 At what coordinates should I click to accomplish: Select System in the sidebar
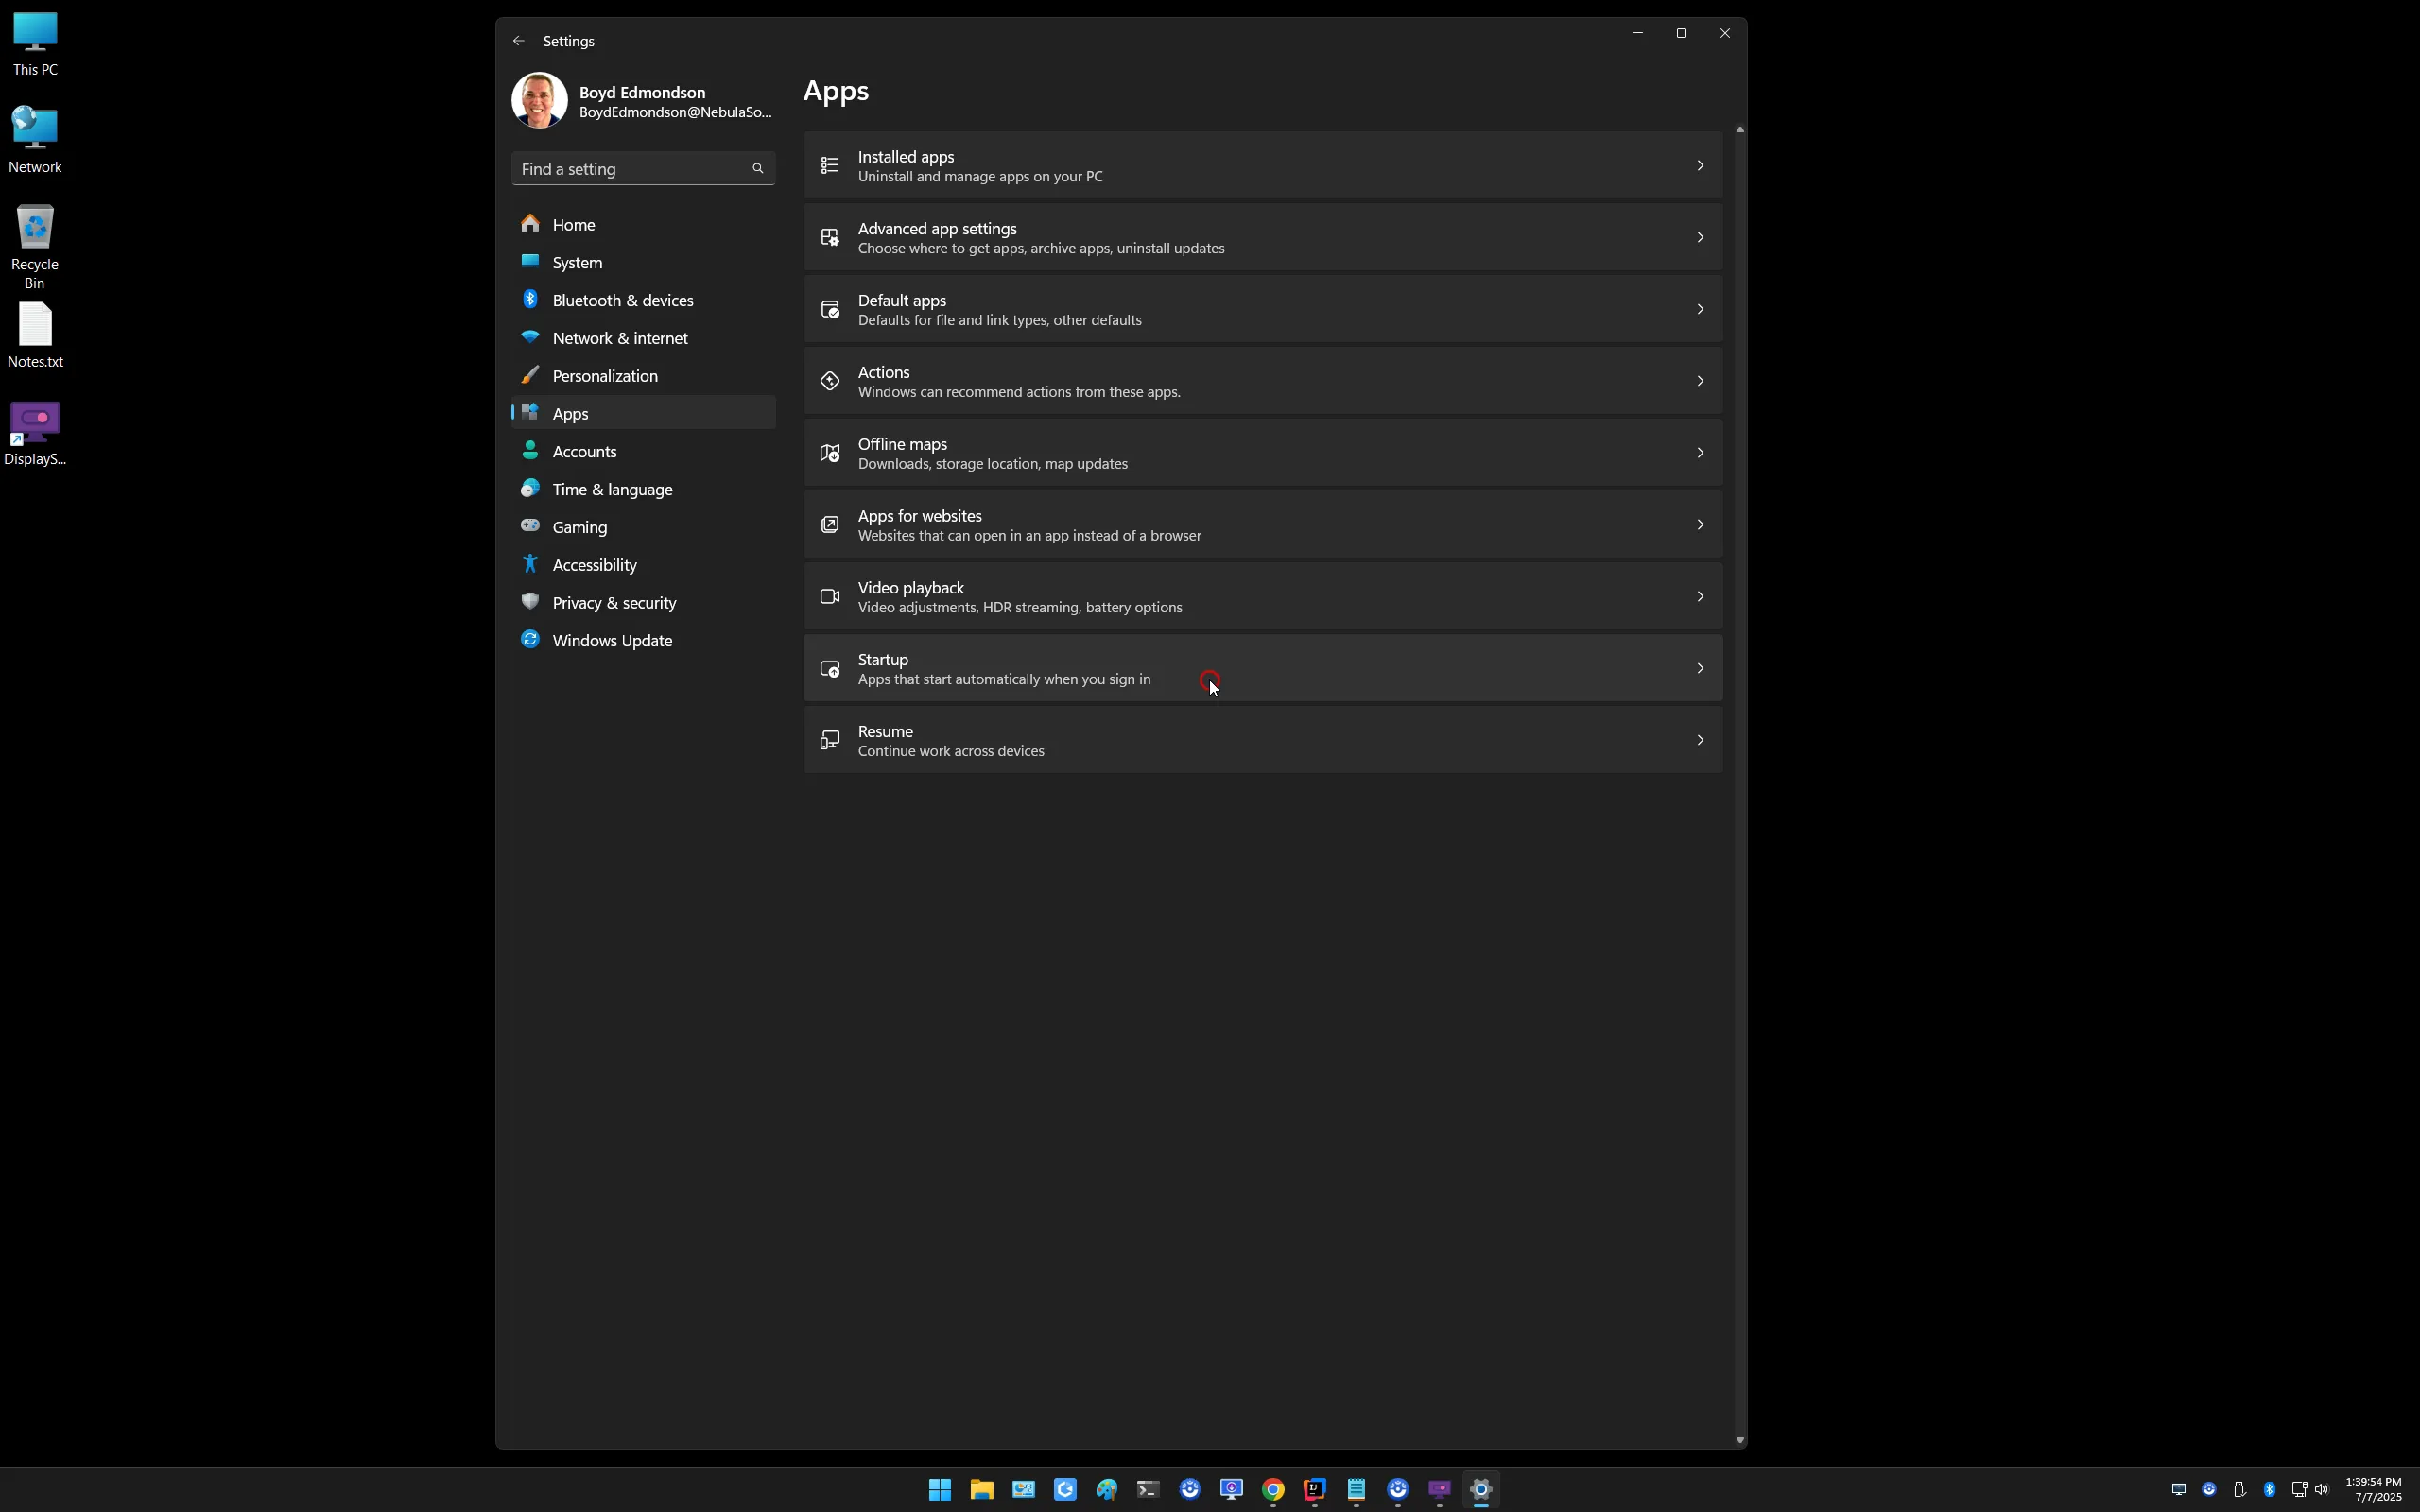pos(643,263)
